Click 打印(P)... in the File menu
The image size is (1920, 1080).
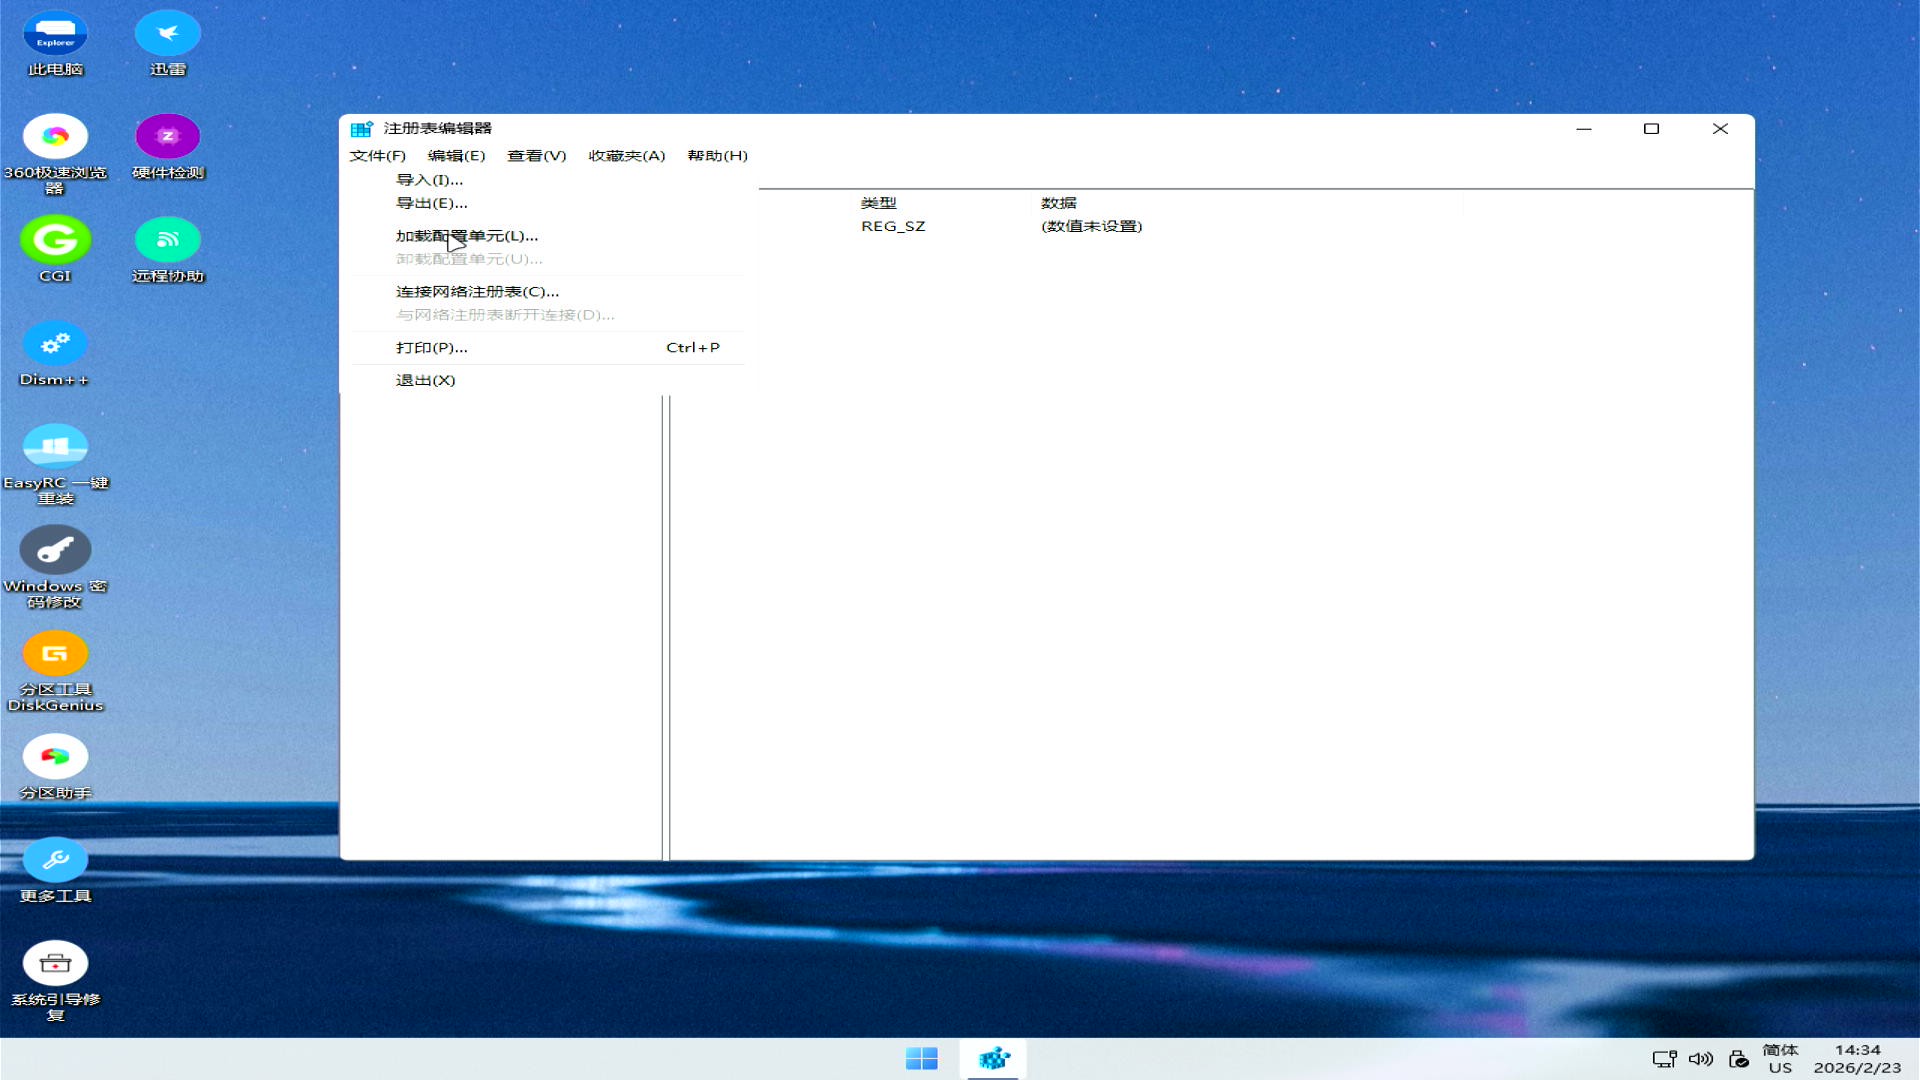point(431,348)
